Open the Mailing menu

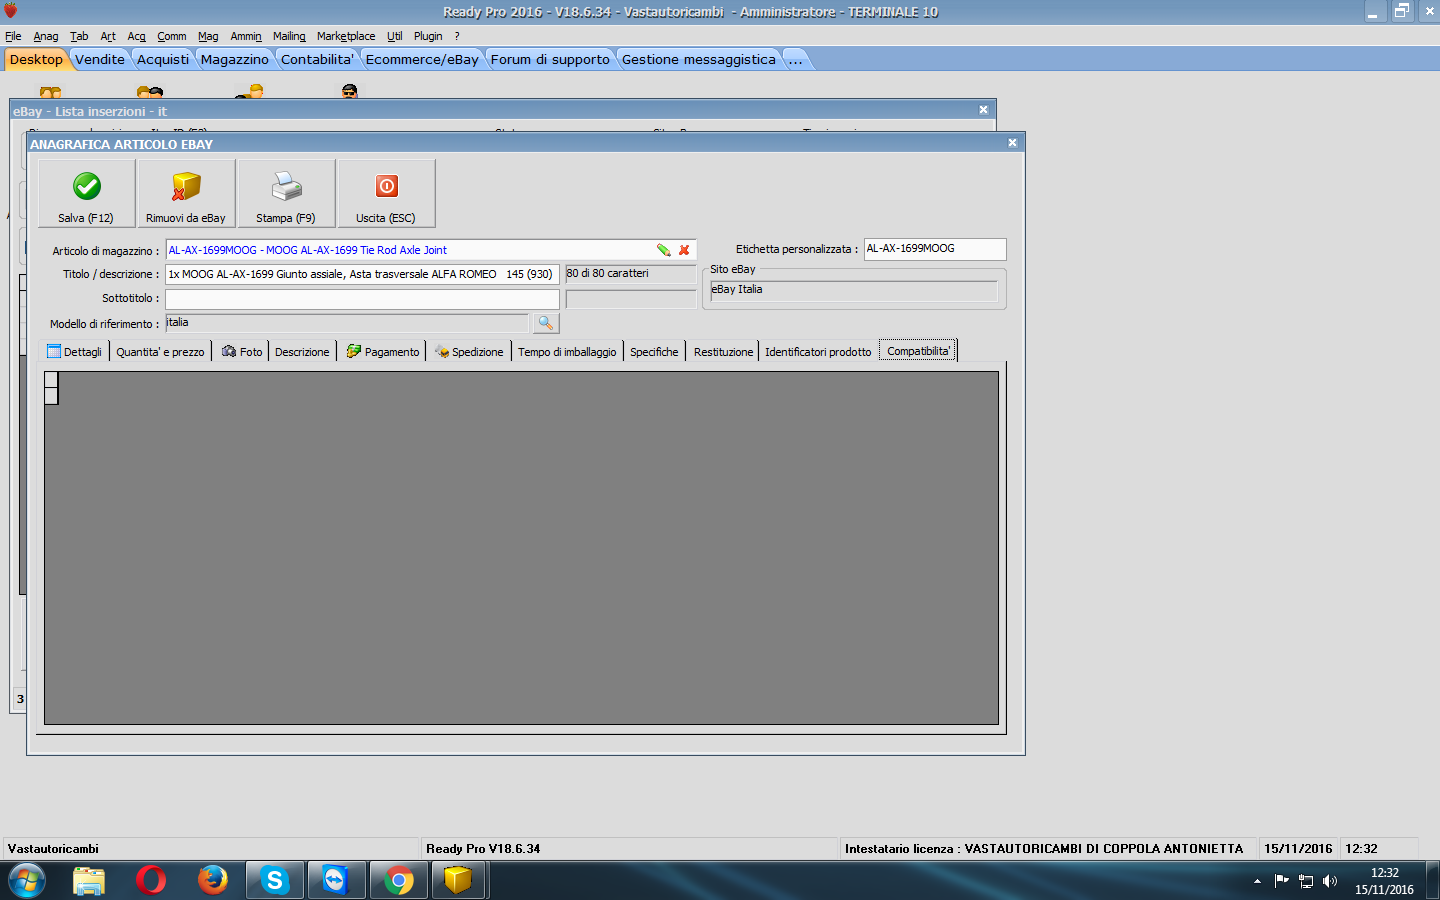(289, 36)
